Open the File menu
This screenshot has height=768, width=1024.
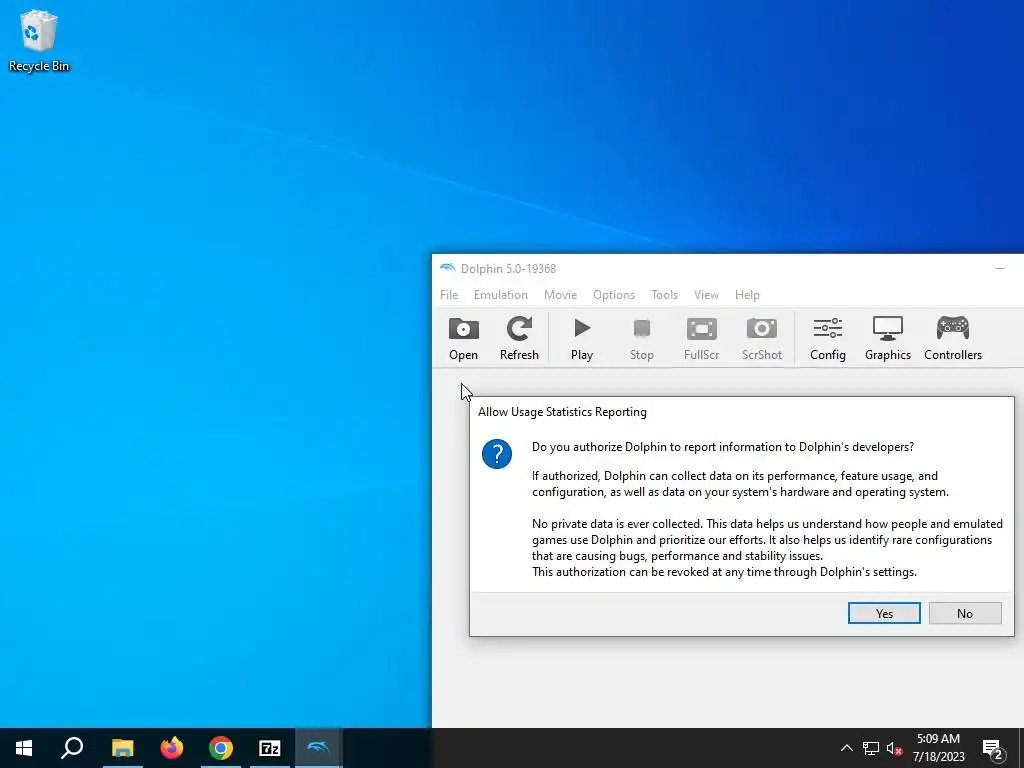[449, 295]
